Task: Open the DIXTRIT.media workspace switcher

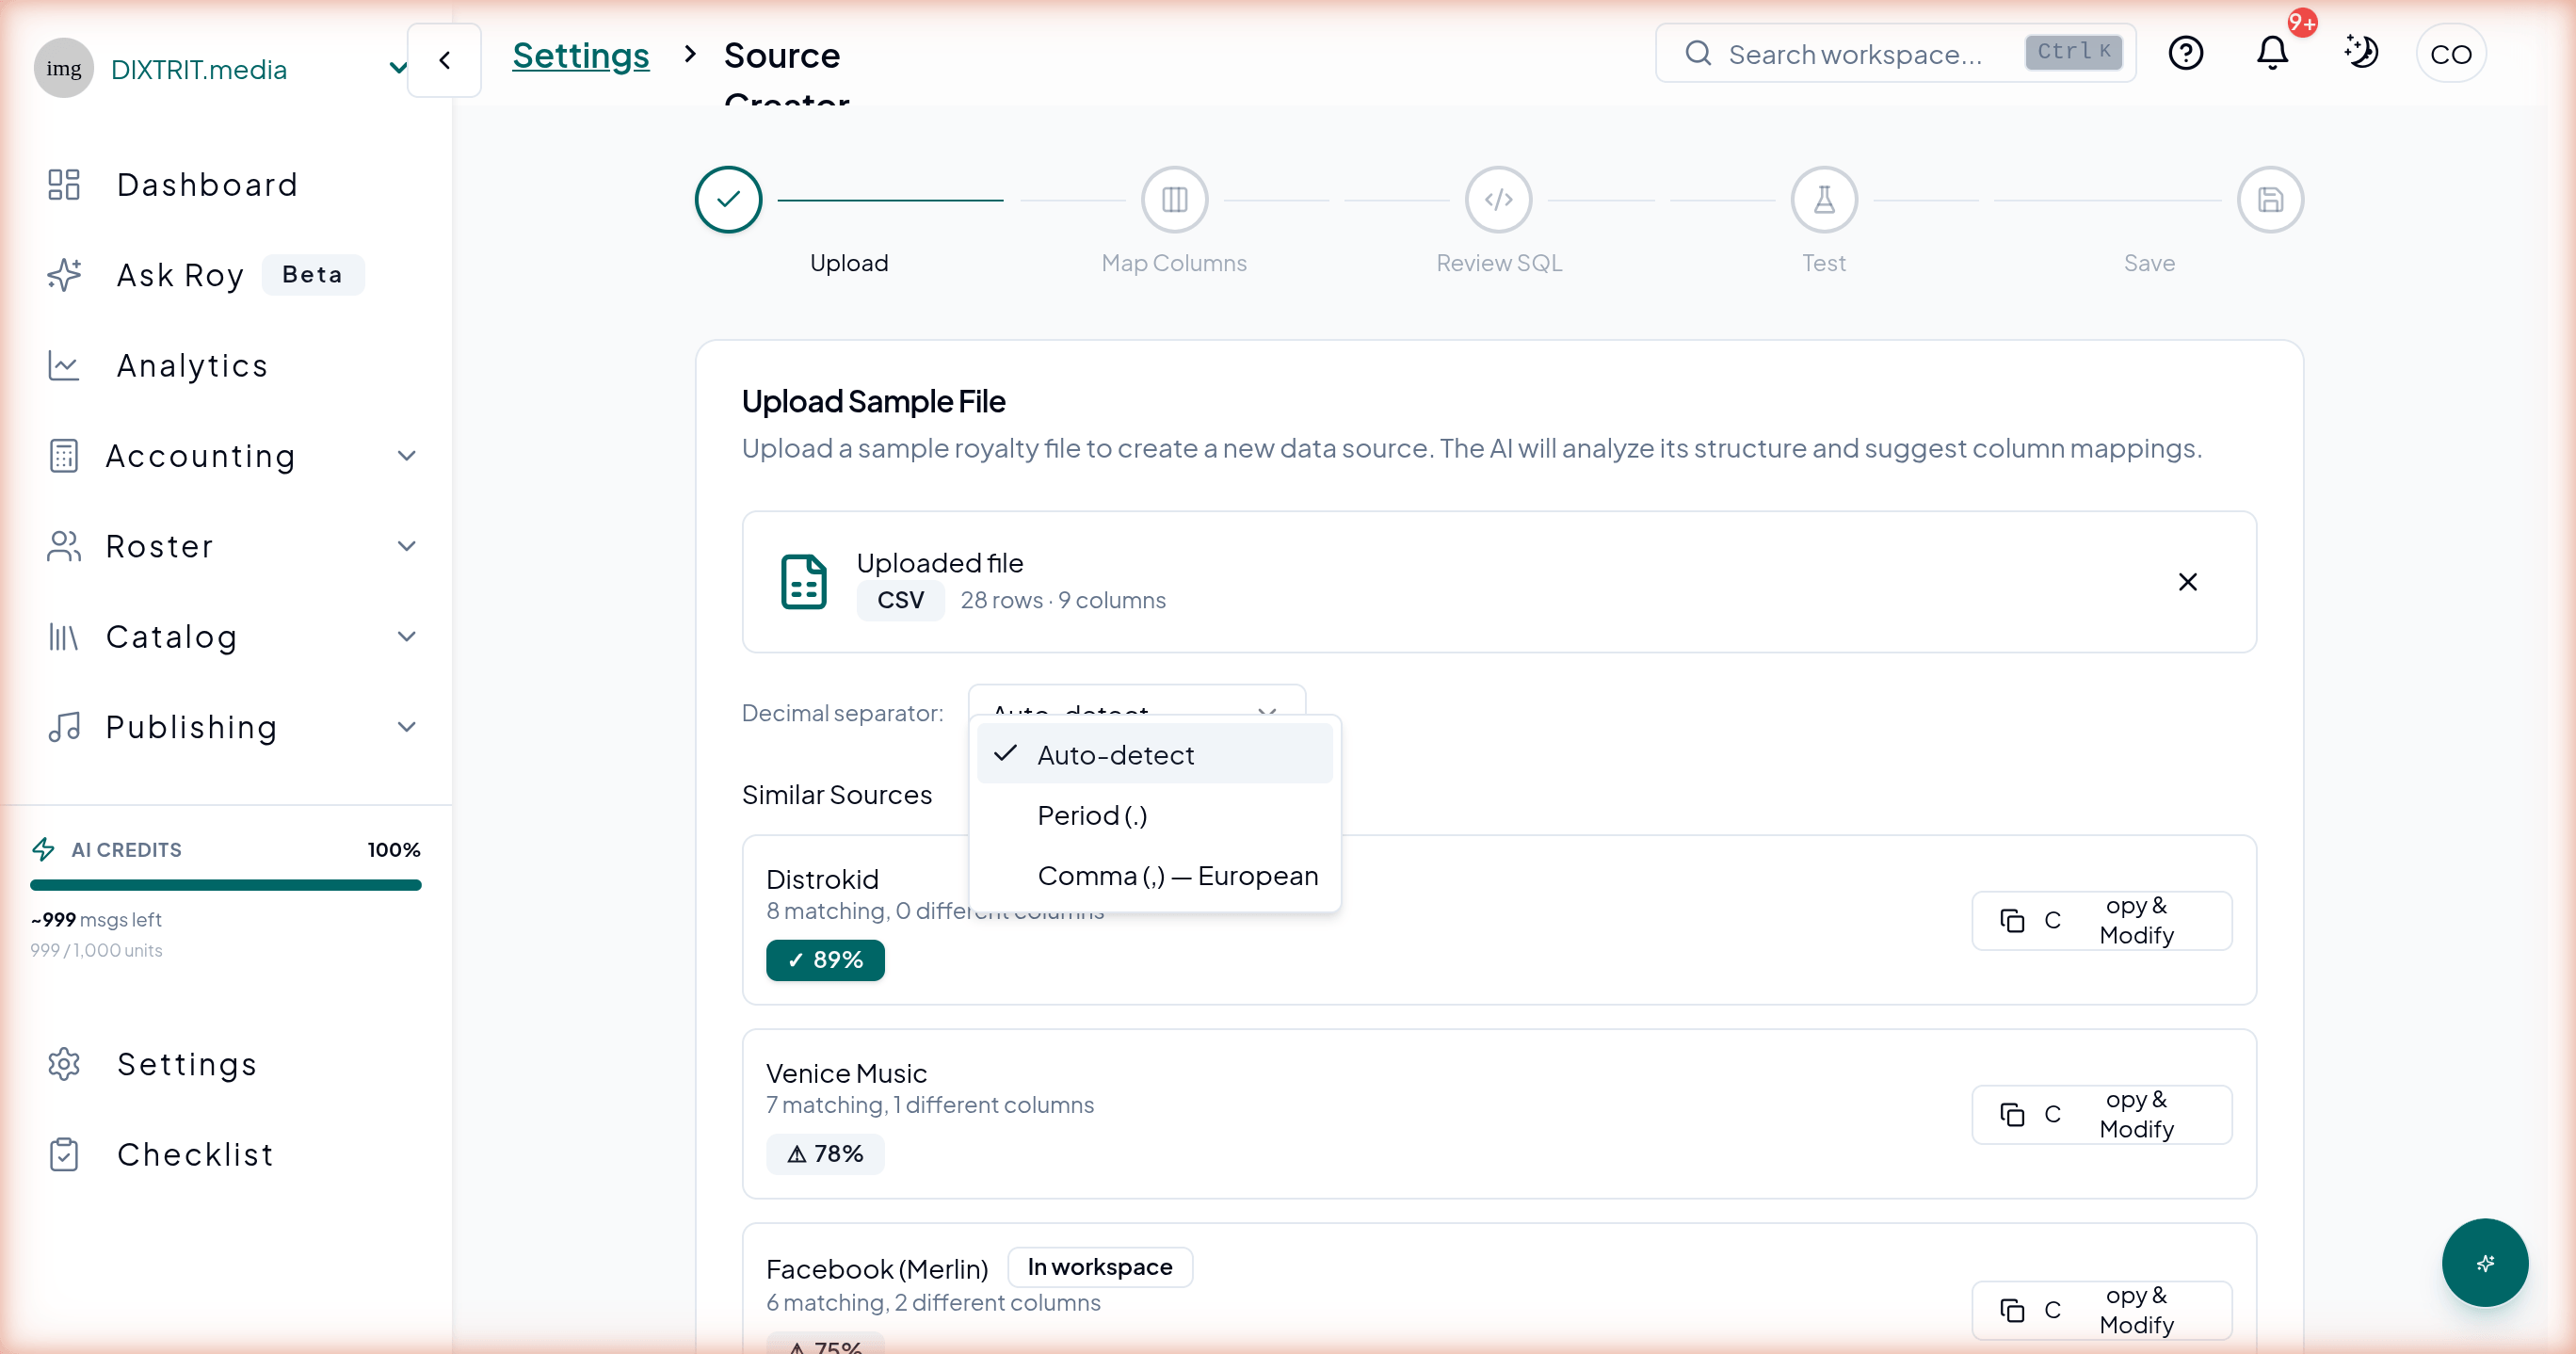Action: (222, 68)
